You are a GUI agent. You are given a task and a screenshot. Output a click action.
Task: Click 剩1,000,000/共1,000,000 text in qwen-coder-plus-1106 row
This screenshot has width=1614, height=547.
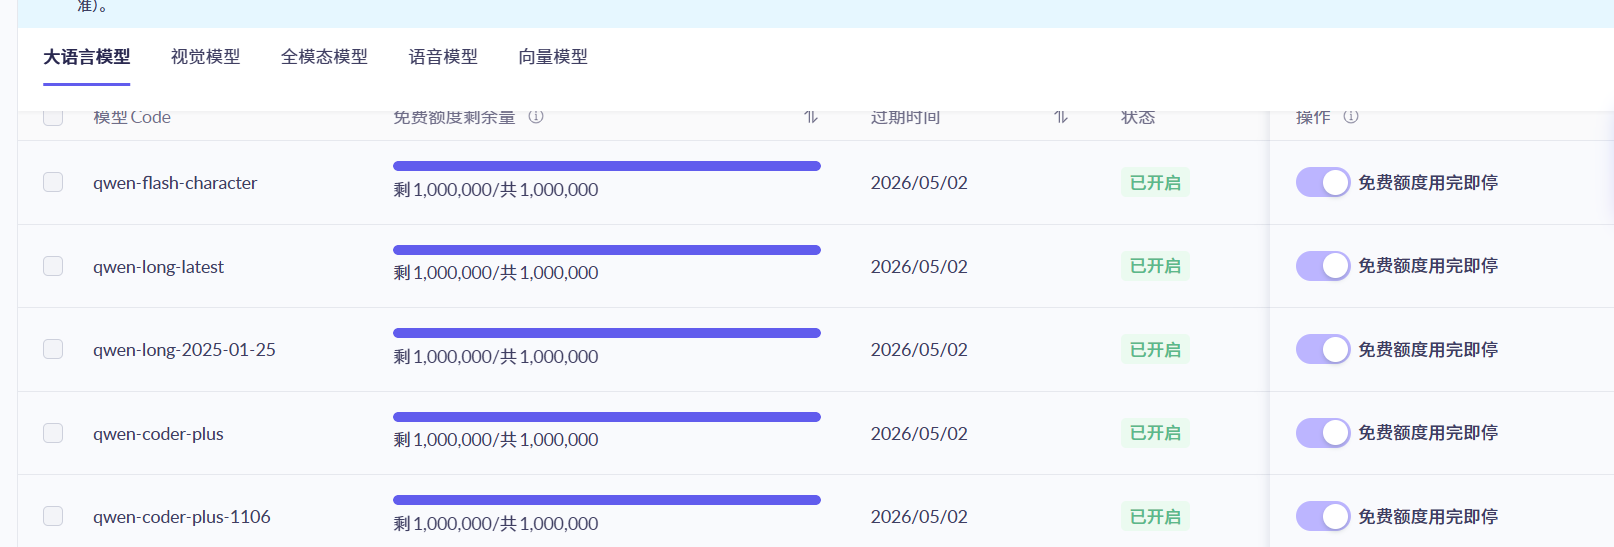coord(496,524)
